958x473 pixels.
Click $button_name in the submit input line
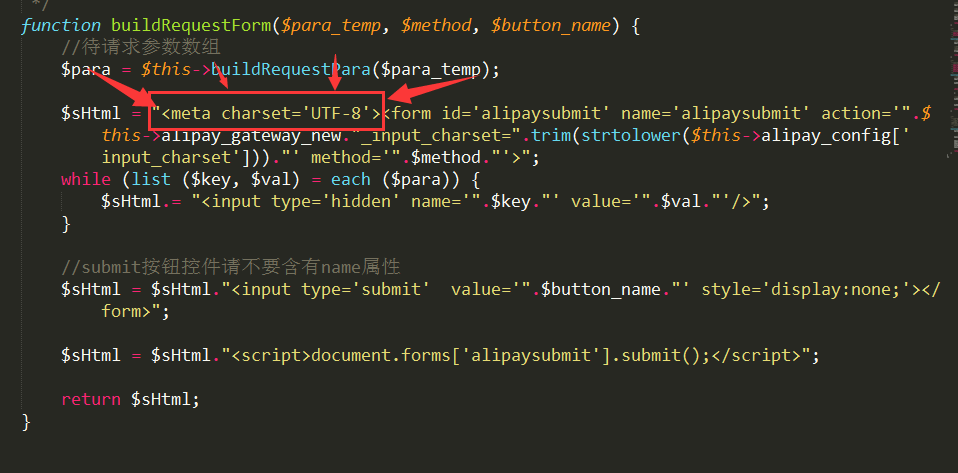(x=602, y=290)
